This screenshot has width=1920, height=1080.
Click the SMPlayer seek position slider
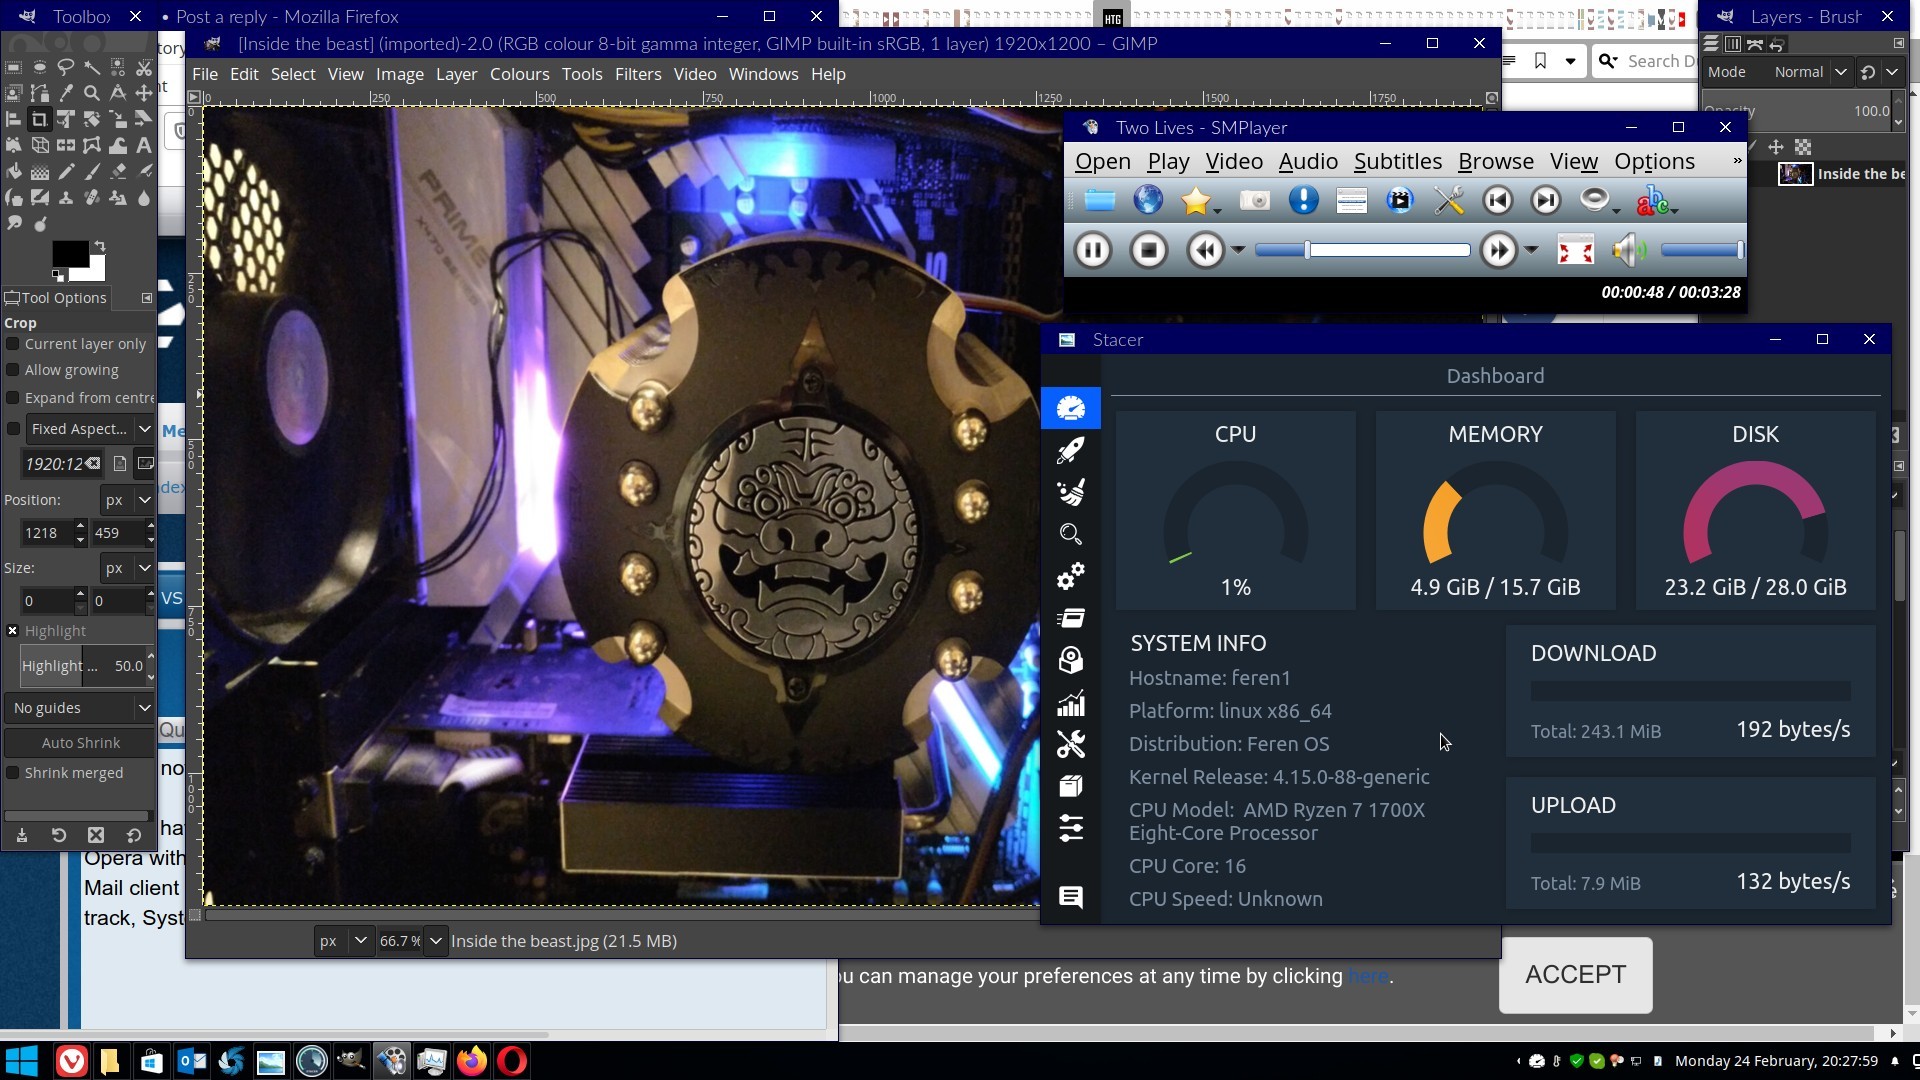(x=1362, y=250)
